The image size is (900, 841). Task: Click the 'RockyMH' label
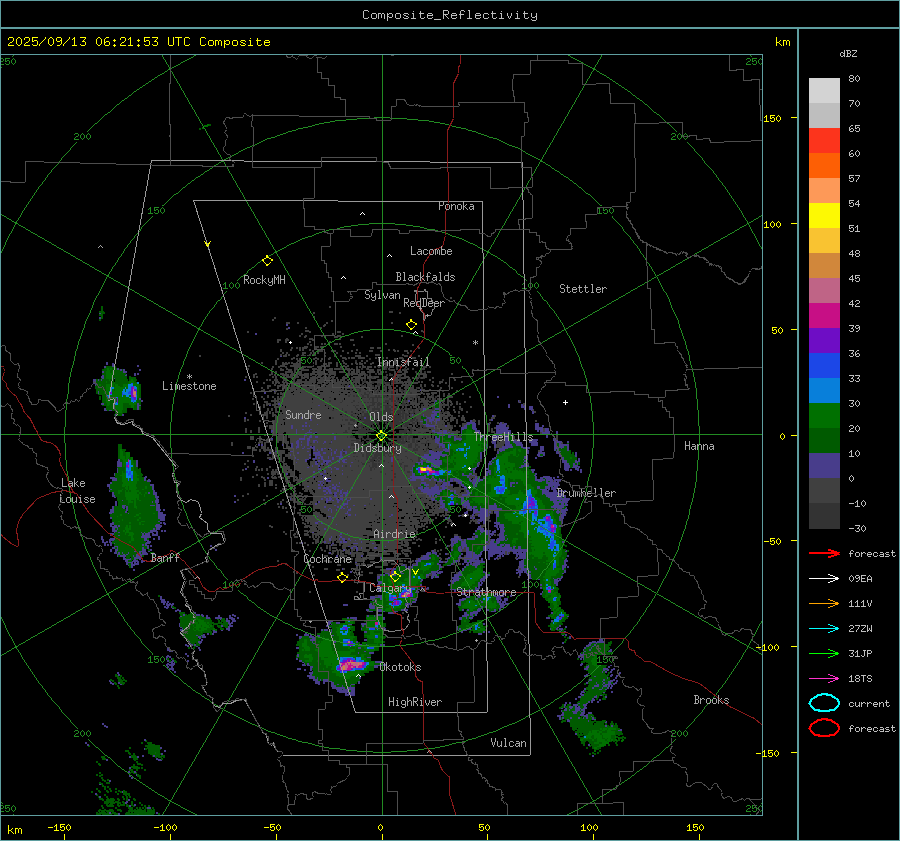264,280
